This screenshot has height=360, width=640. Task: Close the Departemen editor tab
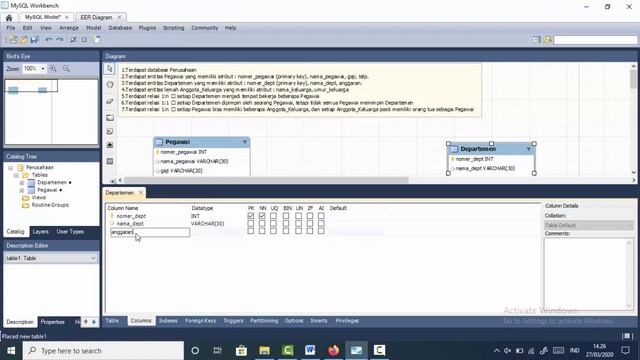140,193
